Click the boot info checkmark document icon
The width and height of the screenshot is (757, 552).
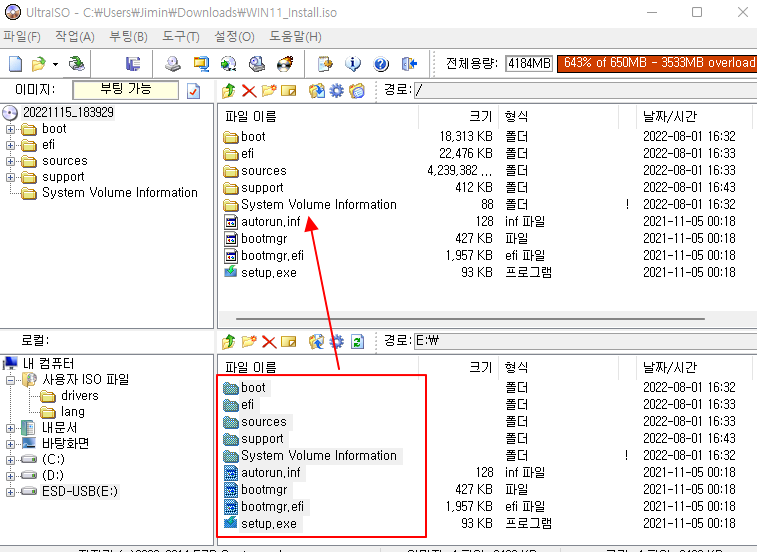point(194,91)
